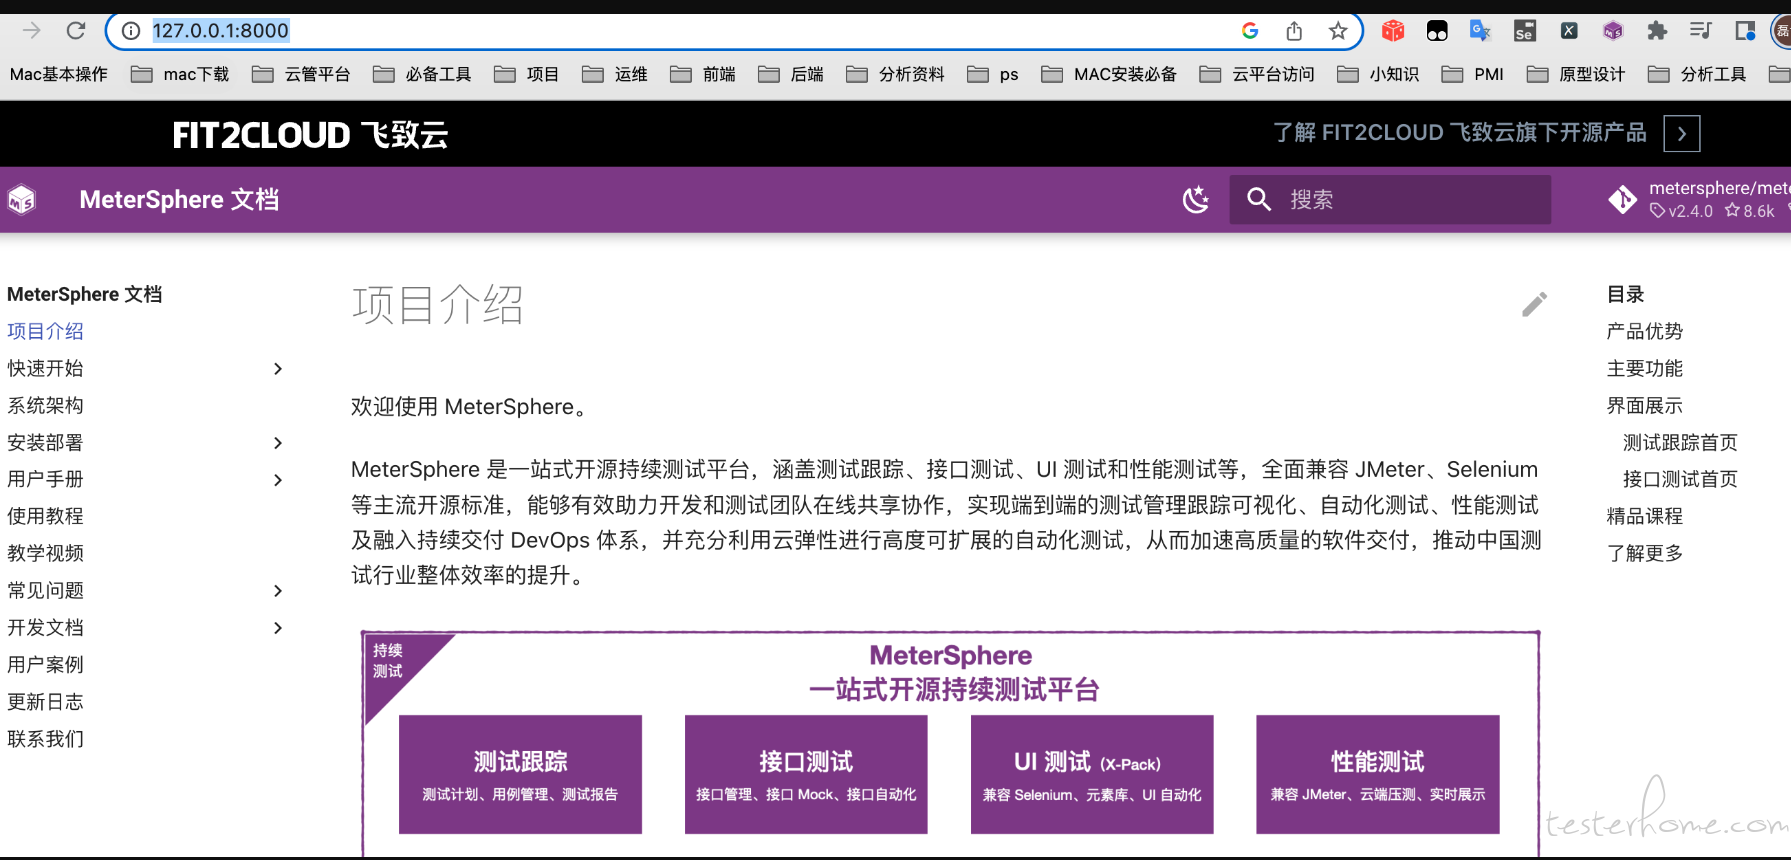The image size is (1791, 860).
Task: Open 用户案例 in the left navigation
Action: (x=45, y=664)
